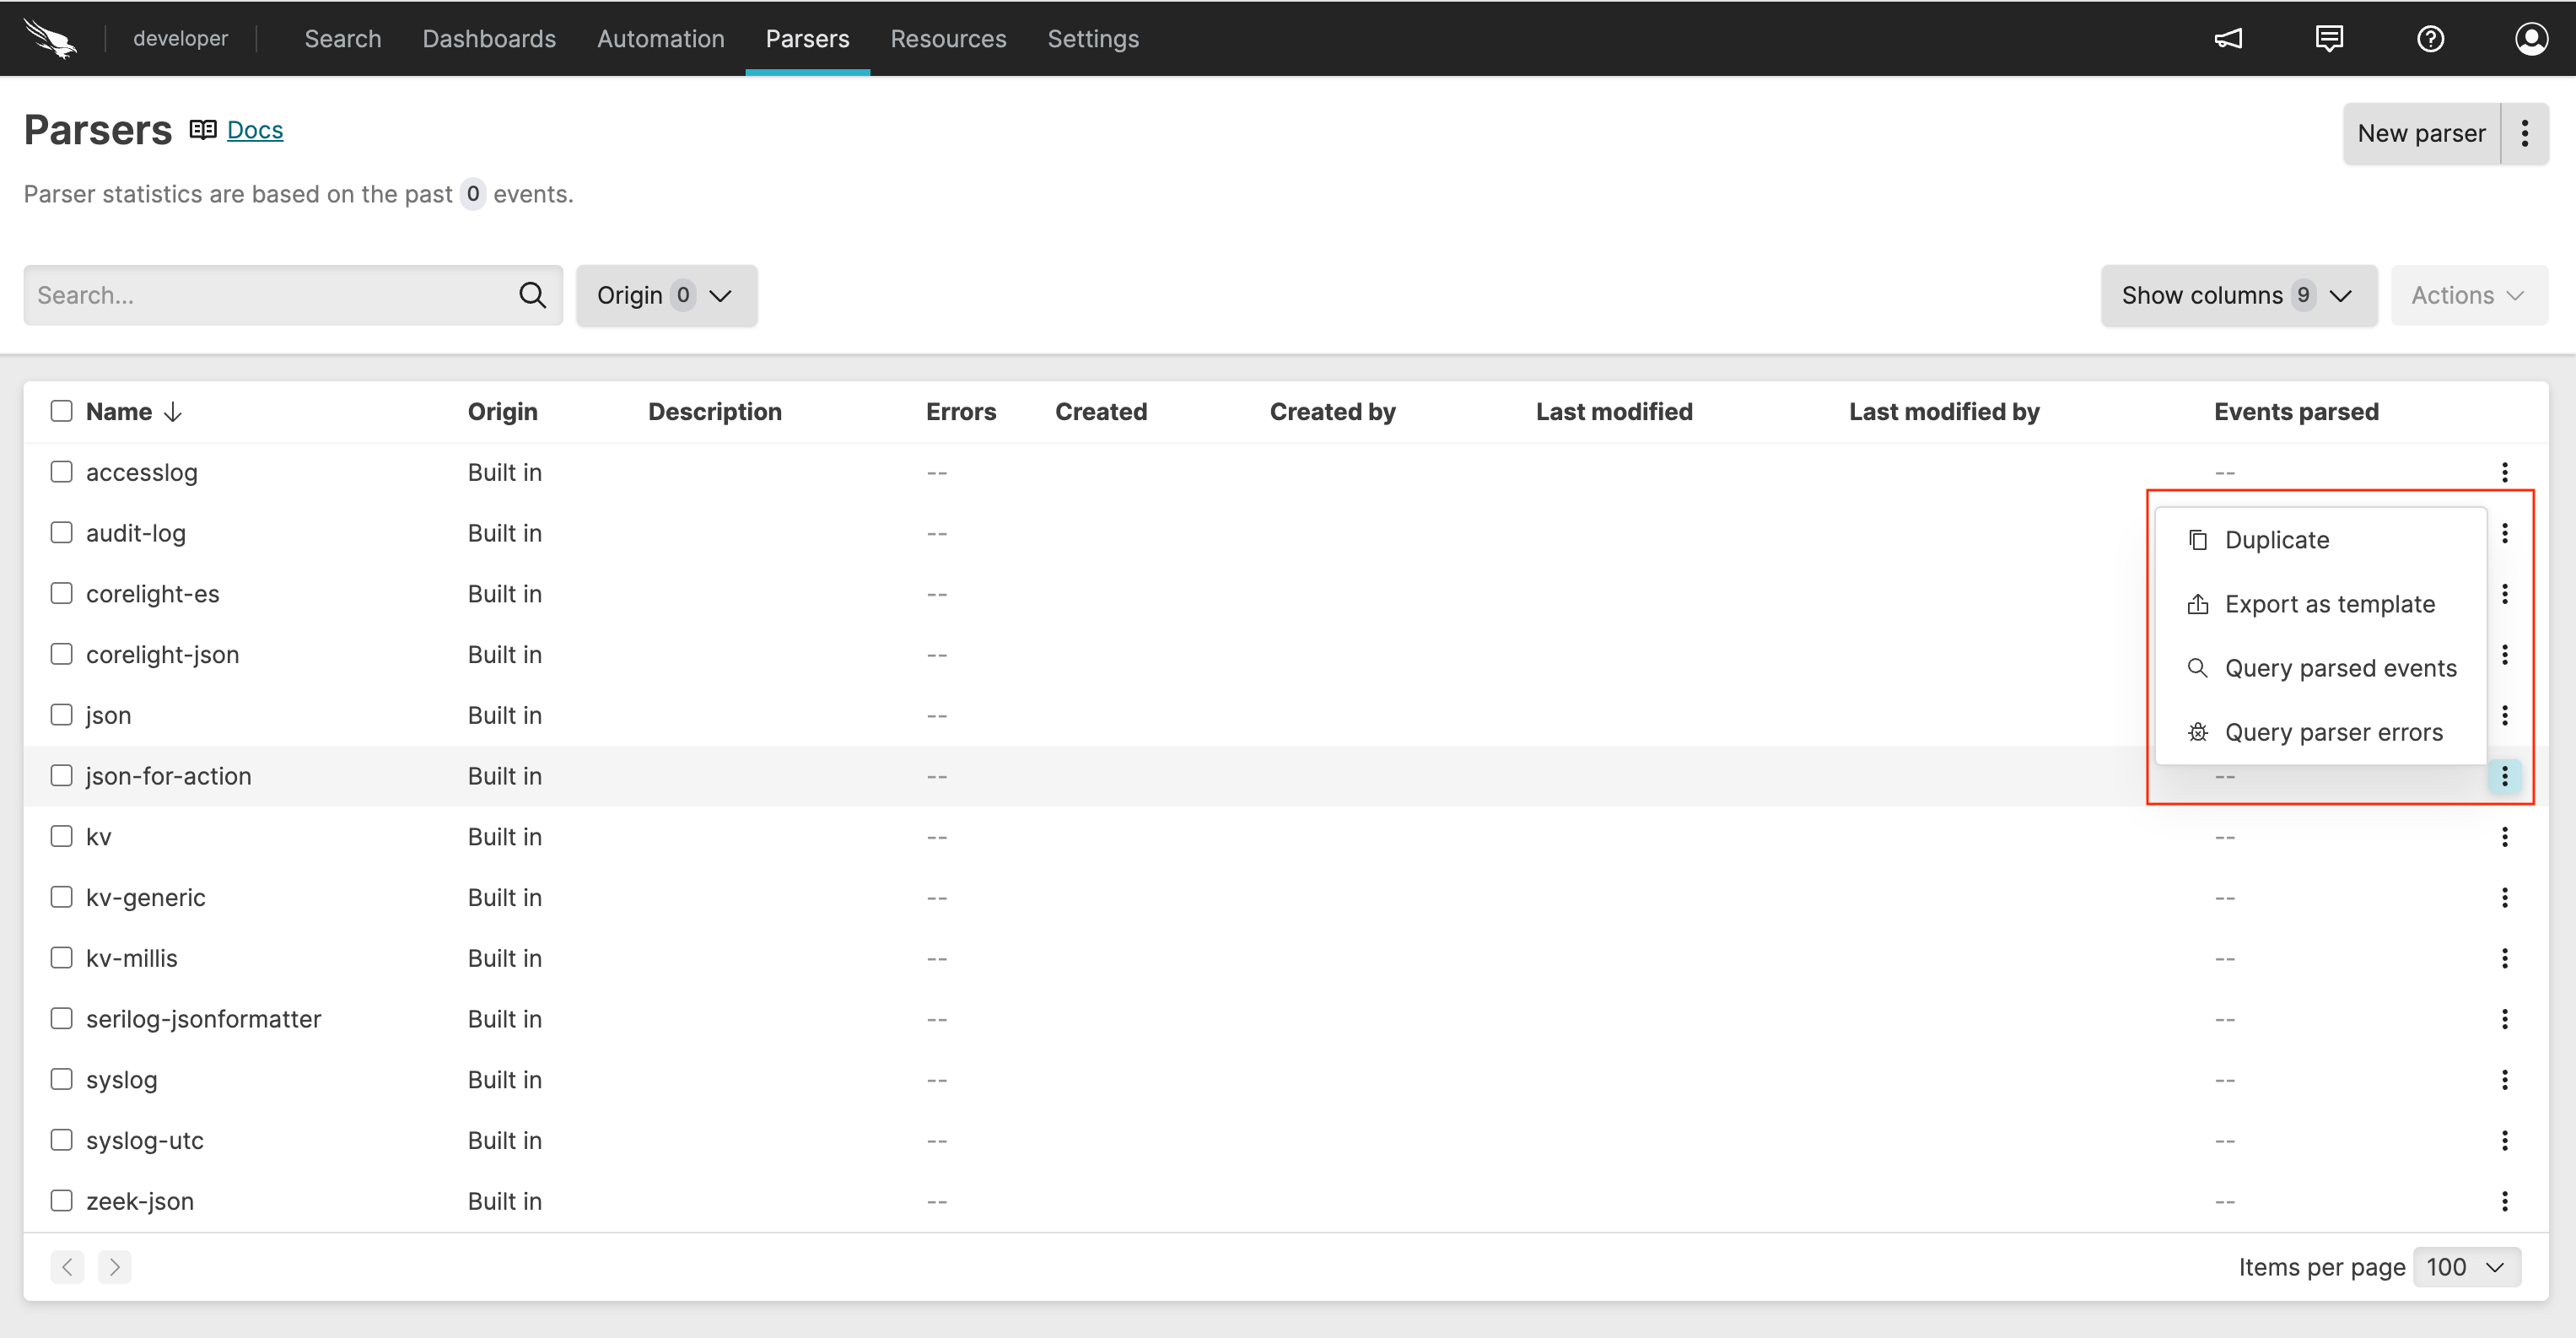Open the Show columns dropdown
The height and width of the screenshot is (1338, 2576).
tap(2239, 294)
